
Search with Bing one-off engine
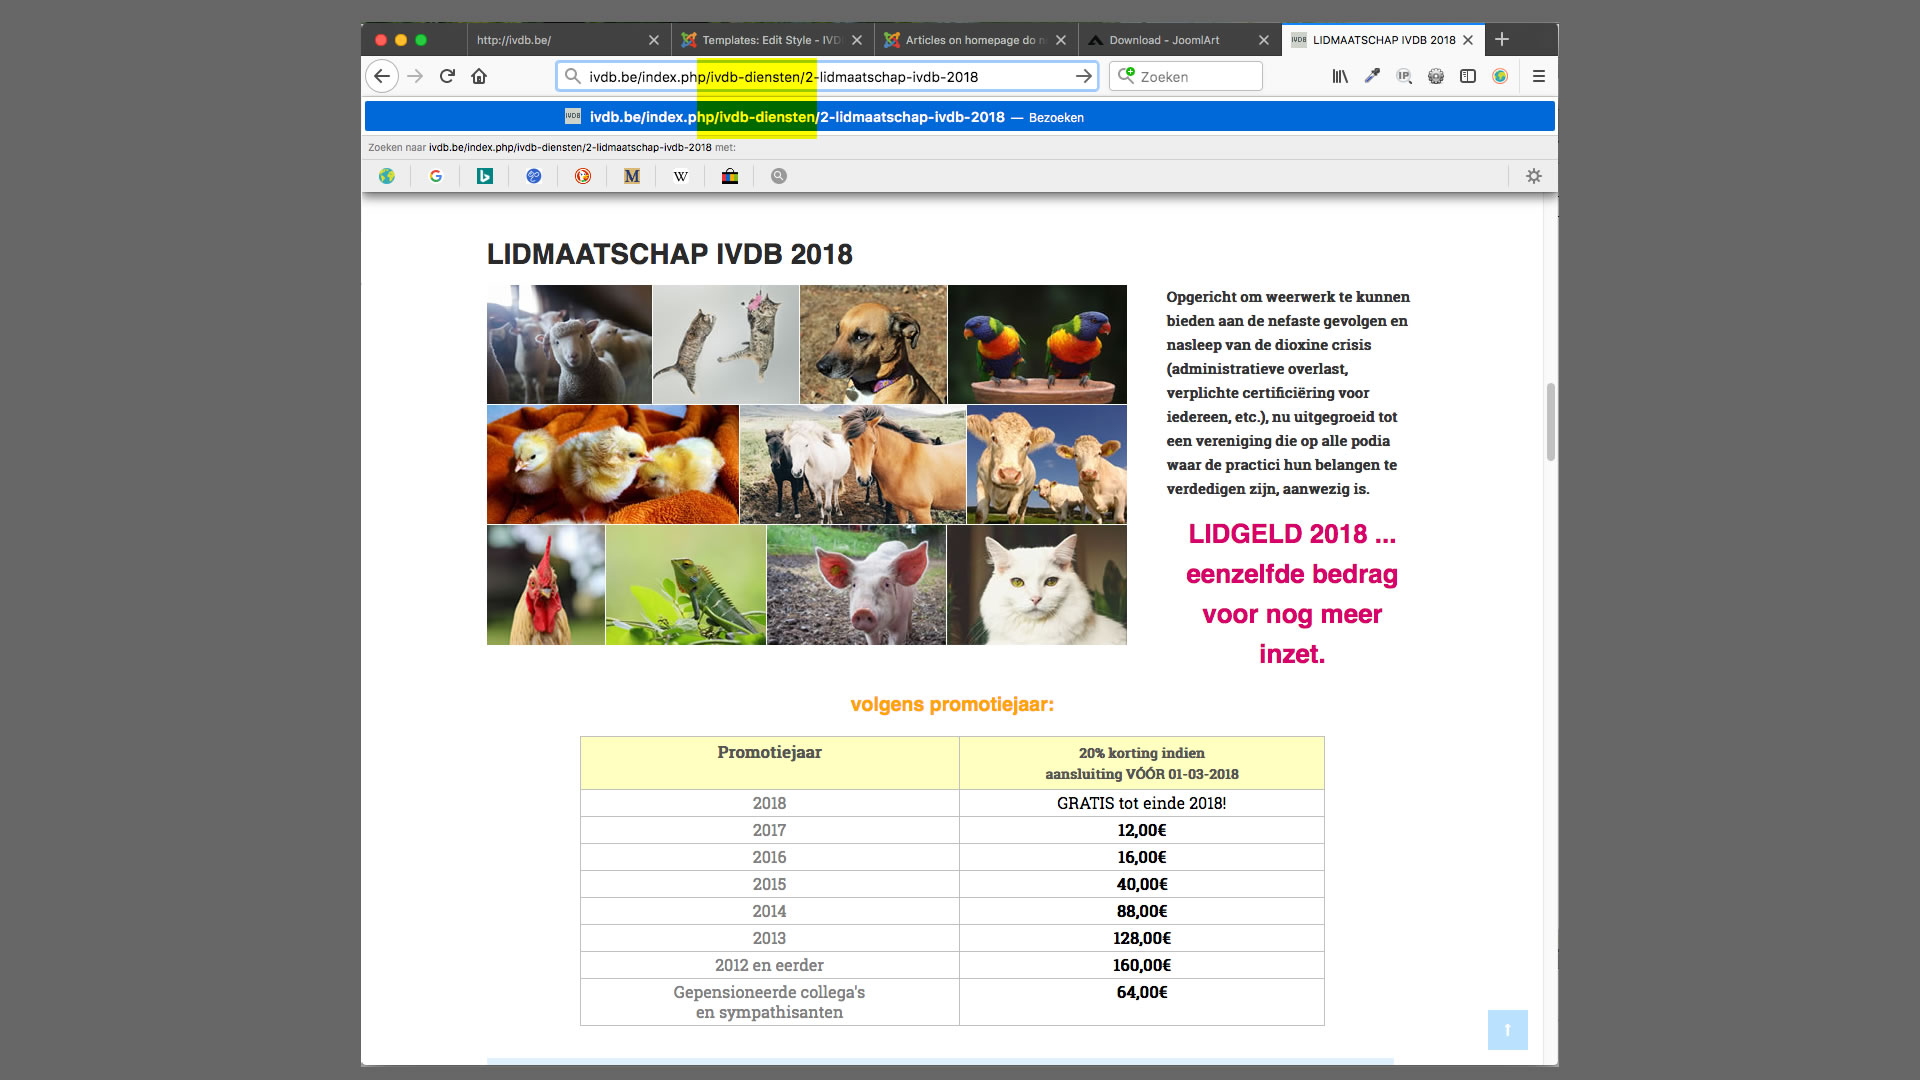click(485, 176)
